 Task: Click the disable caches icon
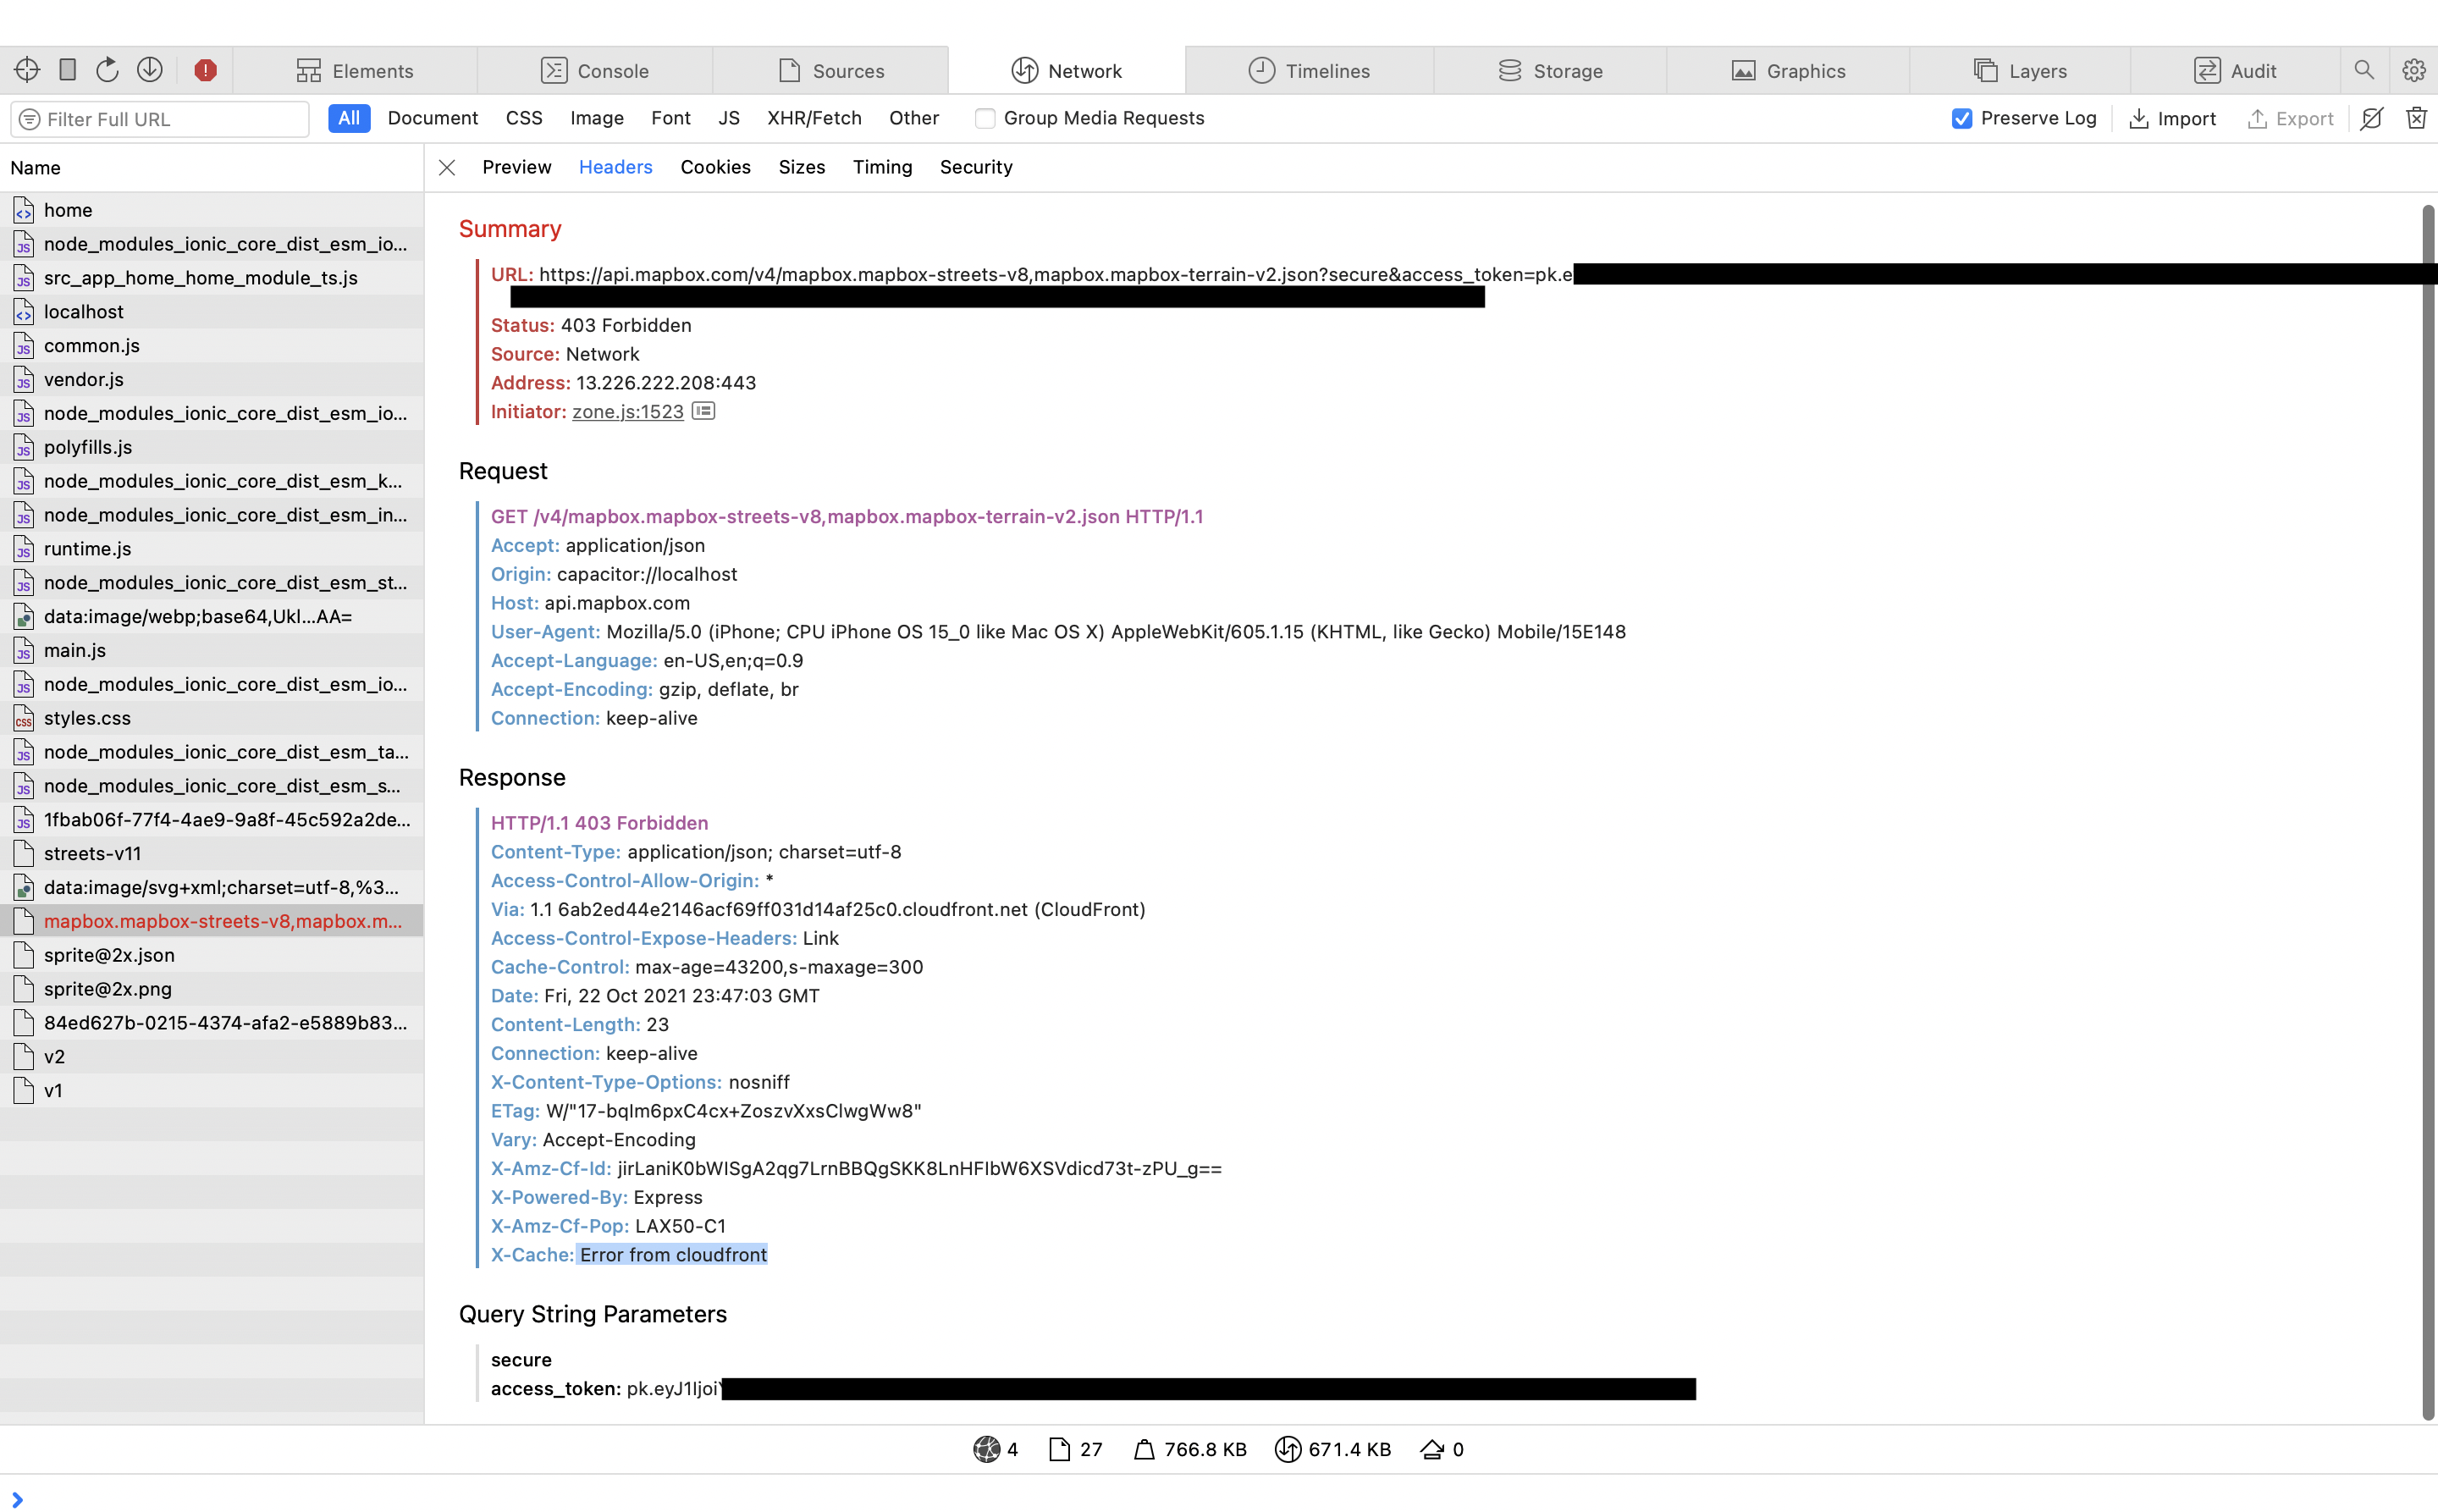pyautogui.click(x=2372, y=118)
